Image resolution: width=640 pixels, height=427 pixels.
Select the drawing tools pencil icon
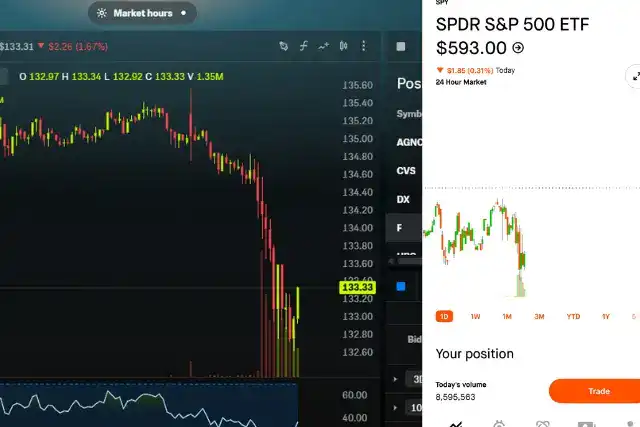[283, 46]
